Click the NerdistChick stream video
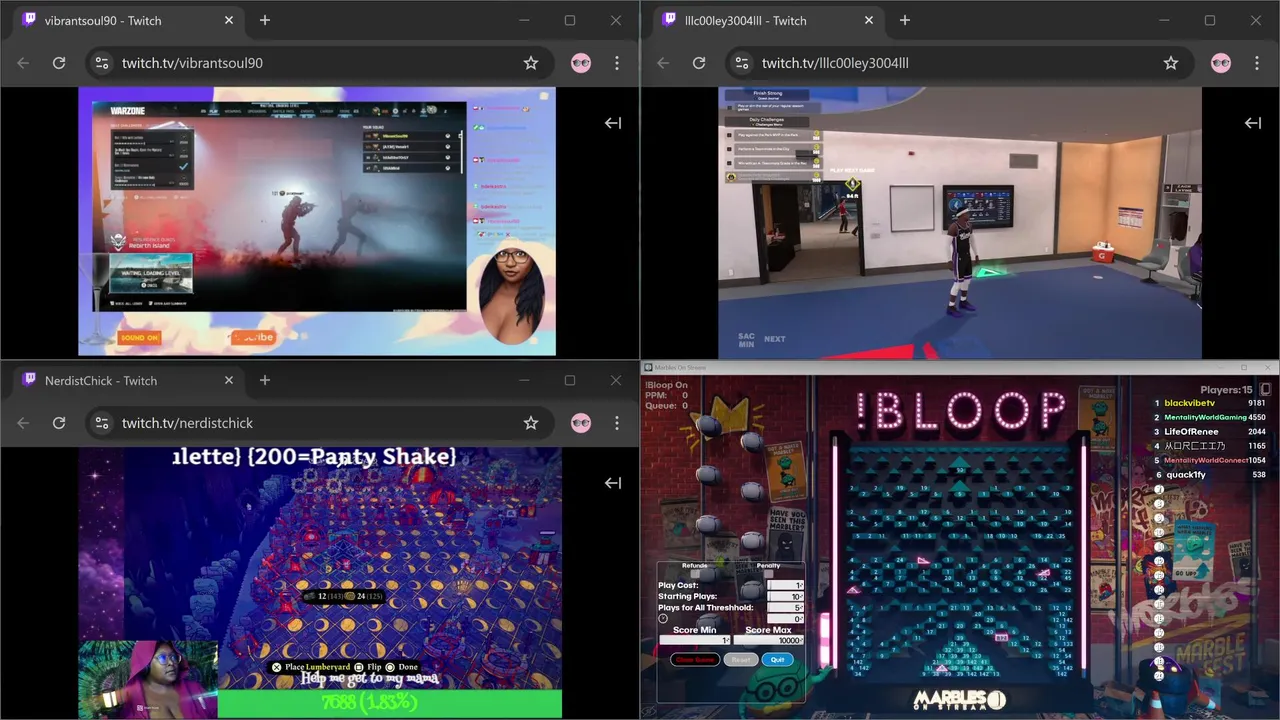Image resolution: width=1280 pixels, height=720 pixels. tap(320, 583)
